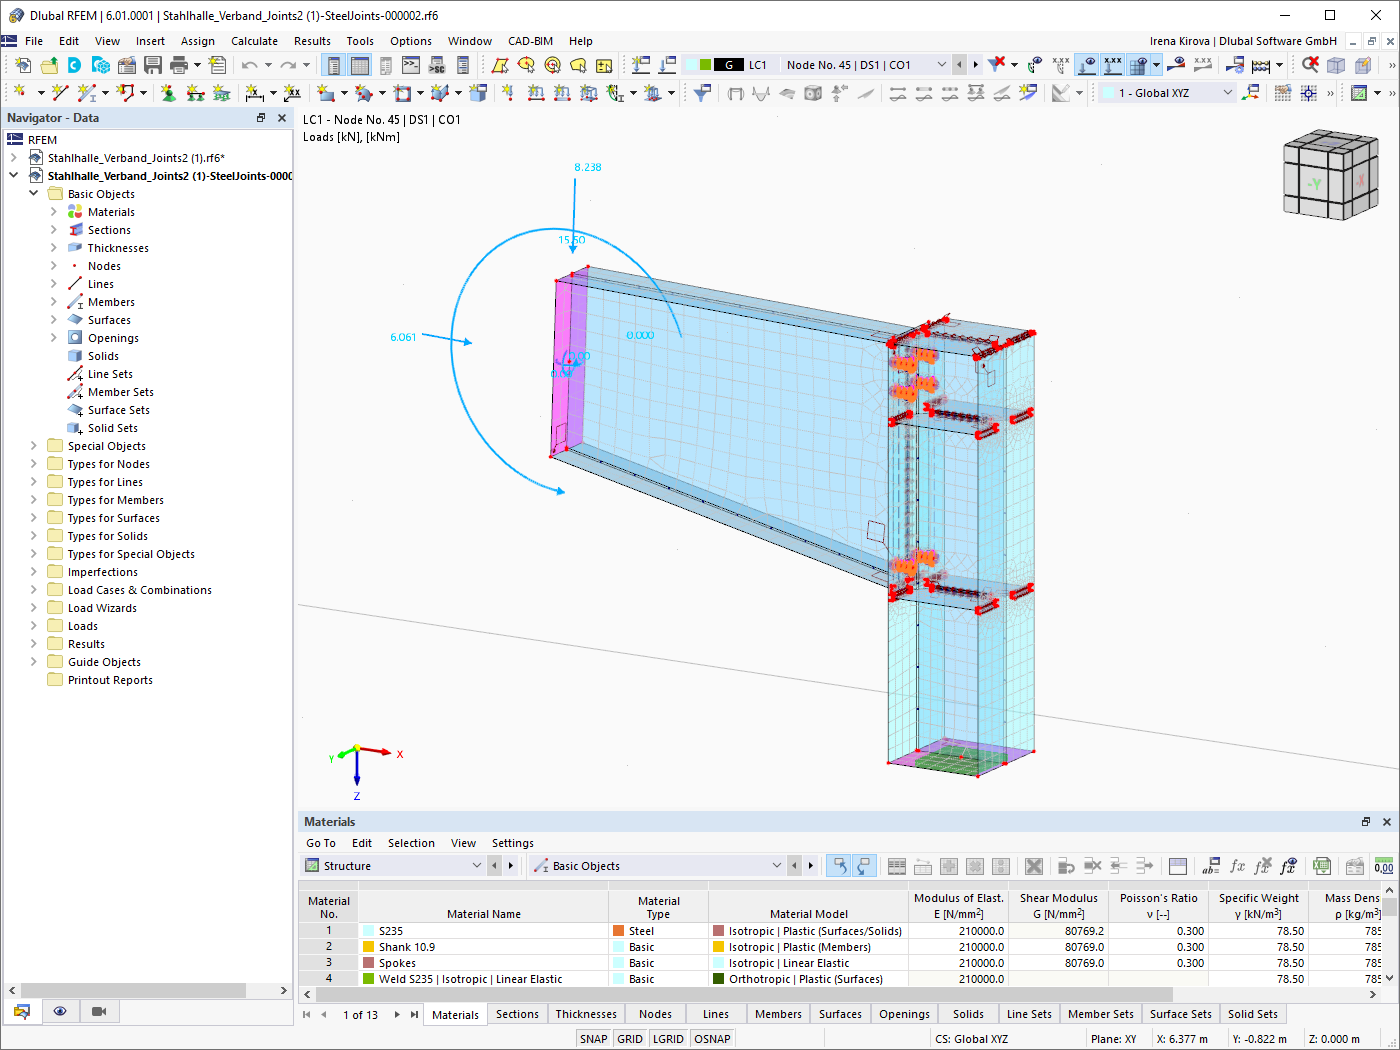This screenshot has height=1050, width=1400.
Task: Click Go To in Materials panel
Action: coord(321,843)
